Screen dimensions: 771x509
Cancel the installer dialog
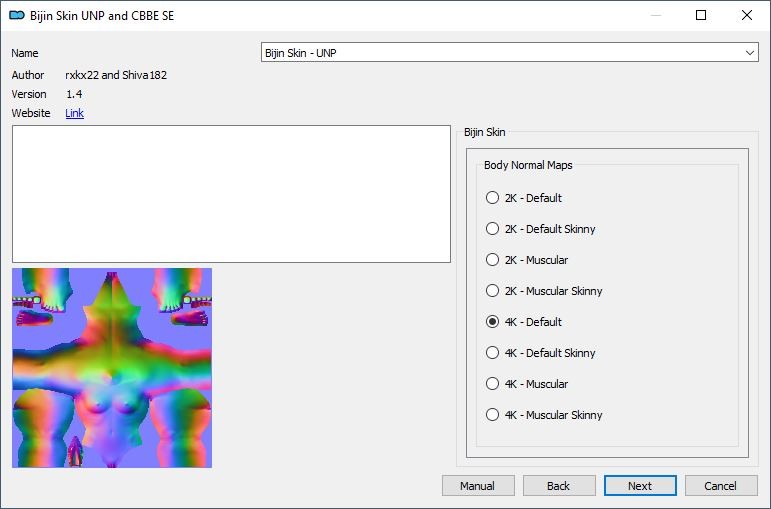pos(721,486)
